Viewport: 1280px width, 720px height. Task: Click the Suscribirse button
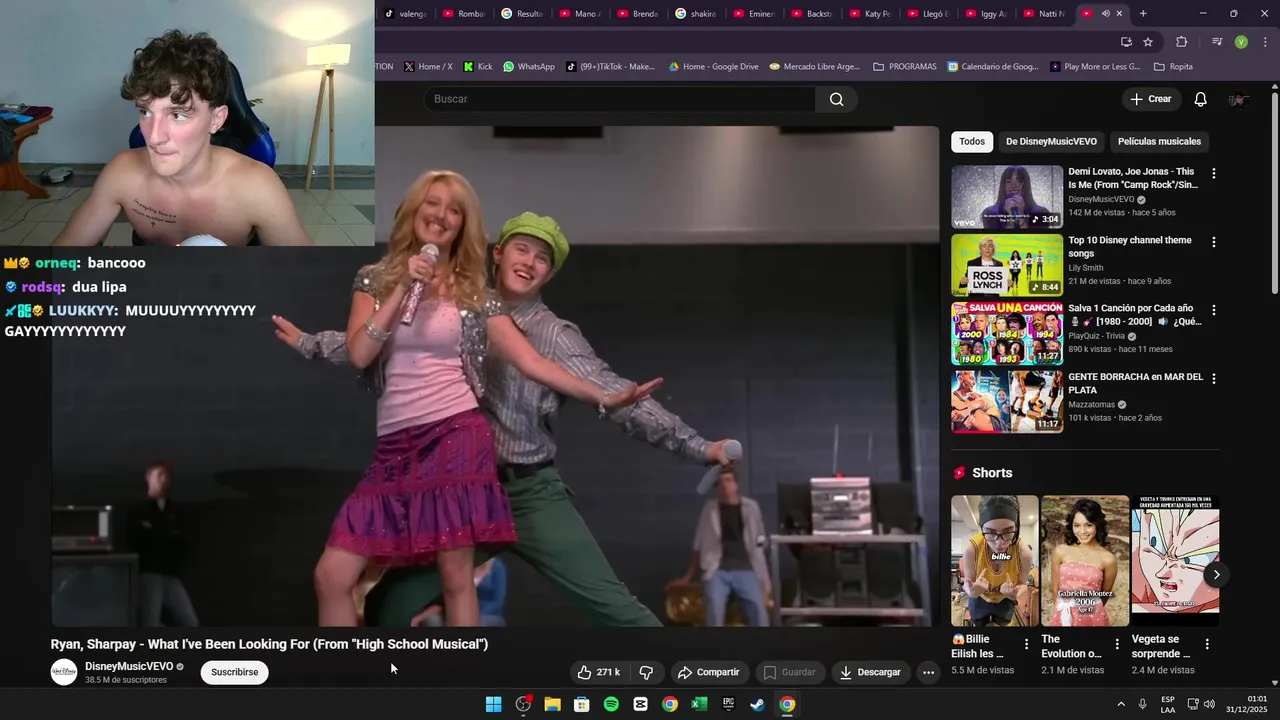point(235,672)
